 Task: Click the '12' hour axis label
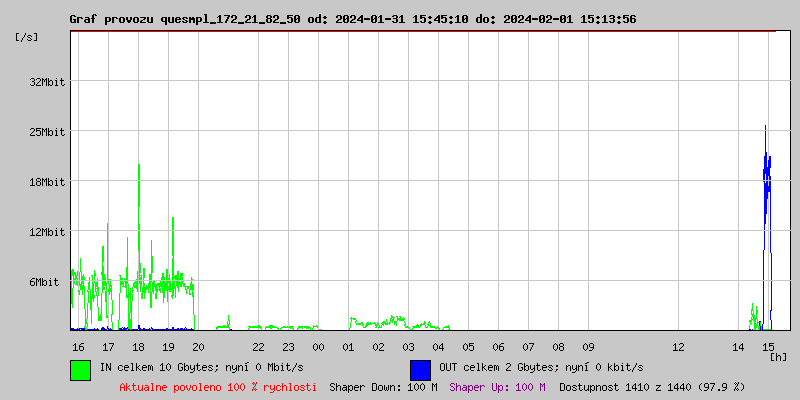click(679, 347)
